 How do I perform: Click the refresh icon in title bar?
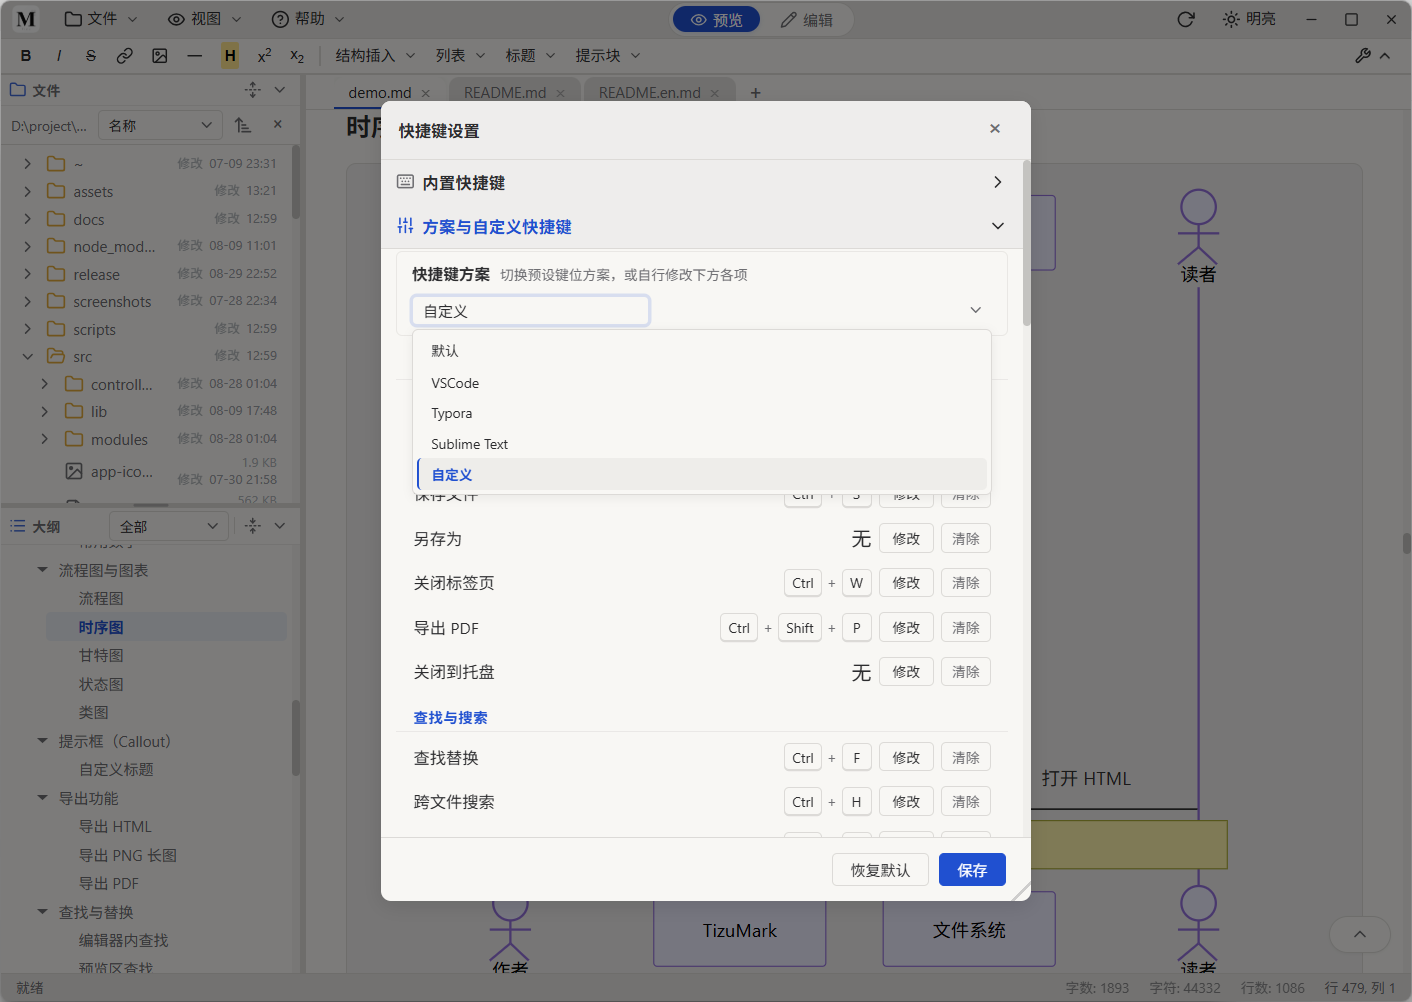click(x=1186, y=19)
